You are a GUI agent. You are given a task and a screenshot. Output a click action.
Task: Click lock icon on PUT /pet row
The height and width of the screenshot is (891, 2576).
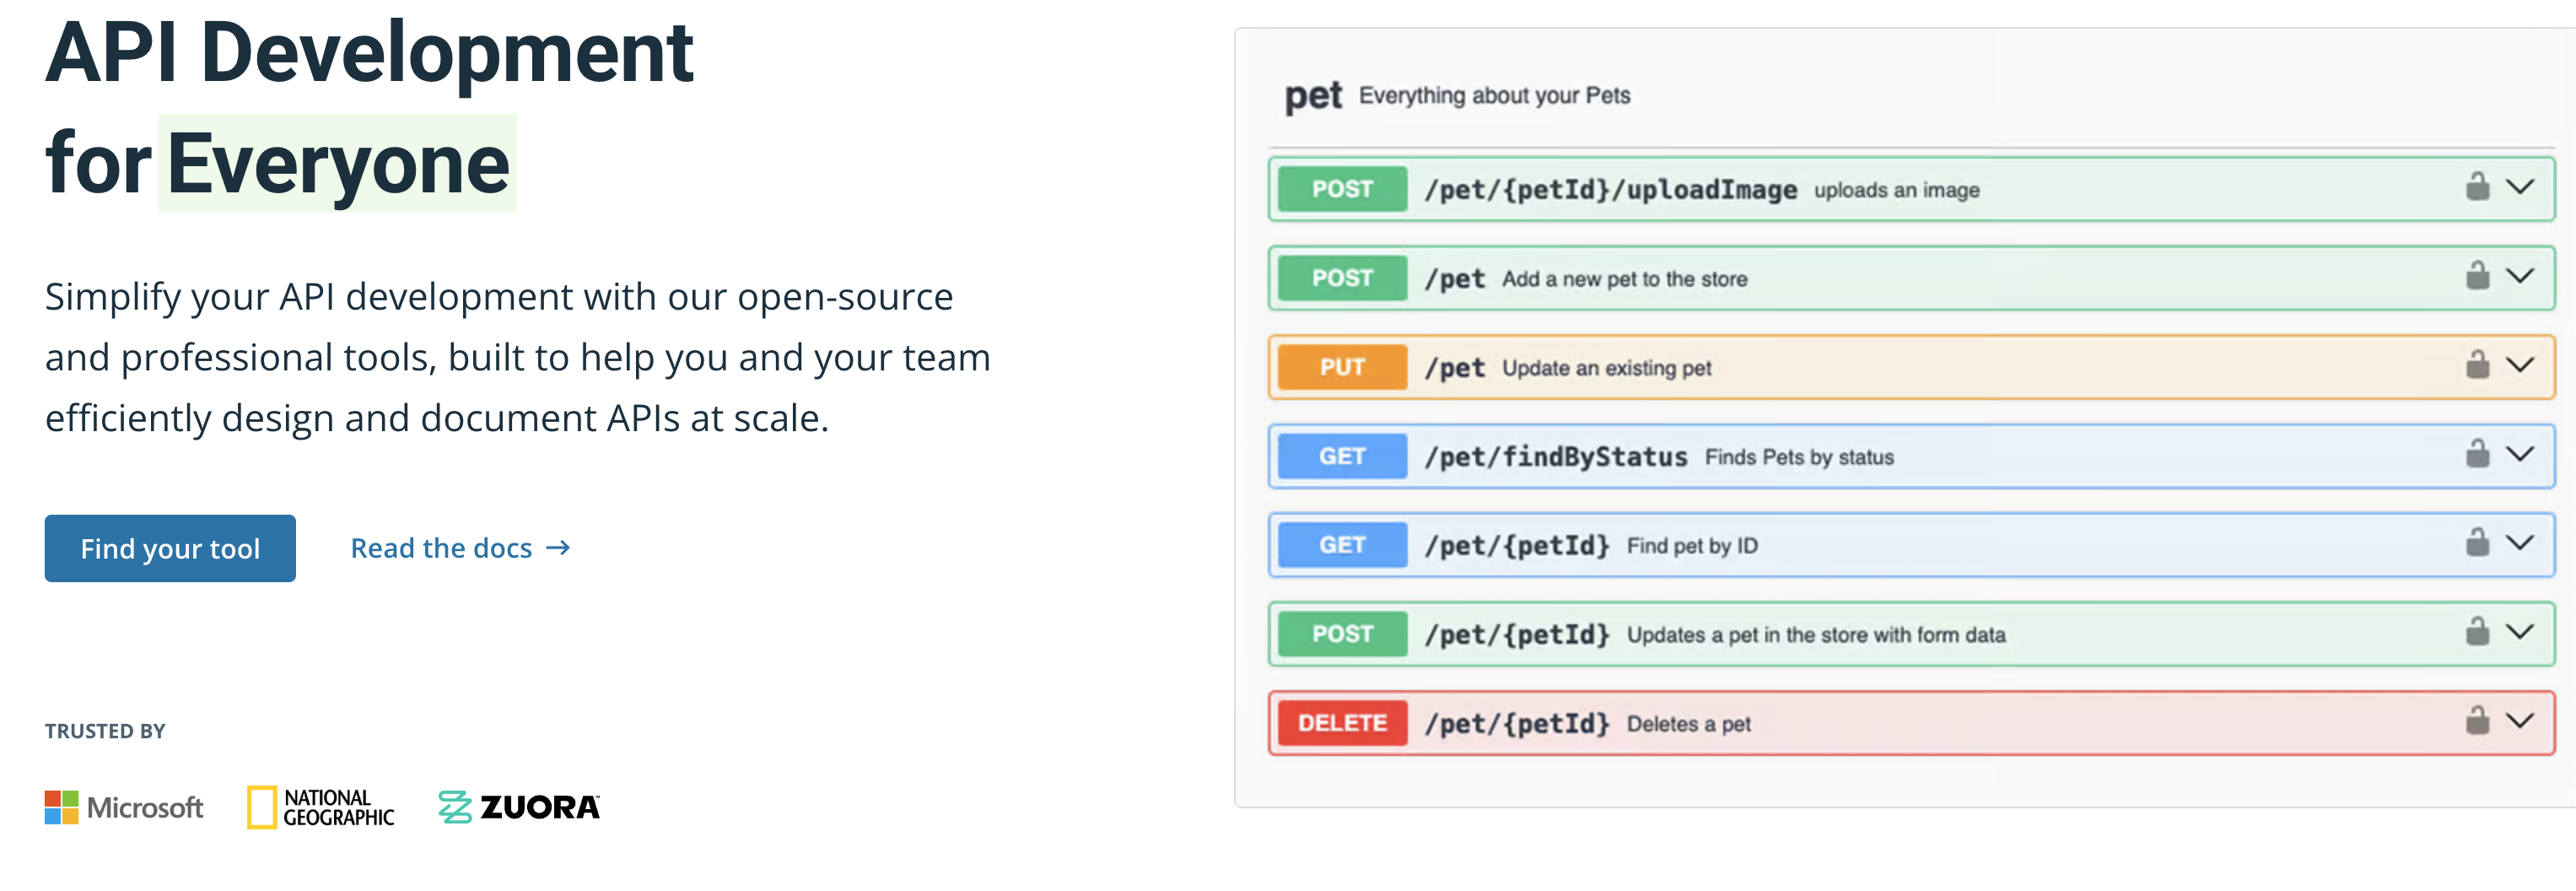point(2476,365)
